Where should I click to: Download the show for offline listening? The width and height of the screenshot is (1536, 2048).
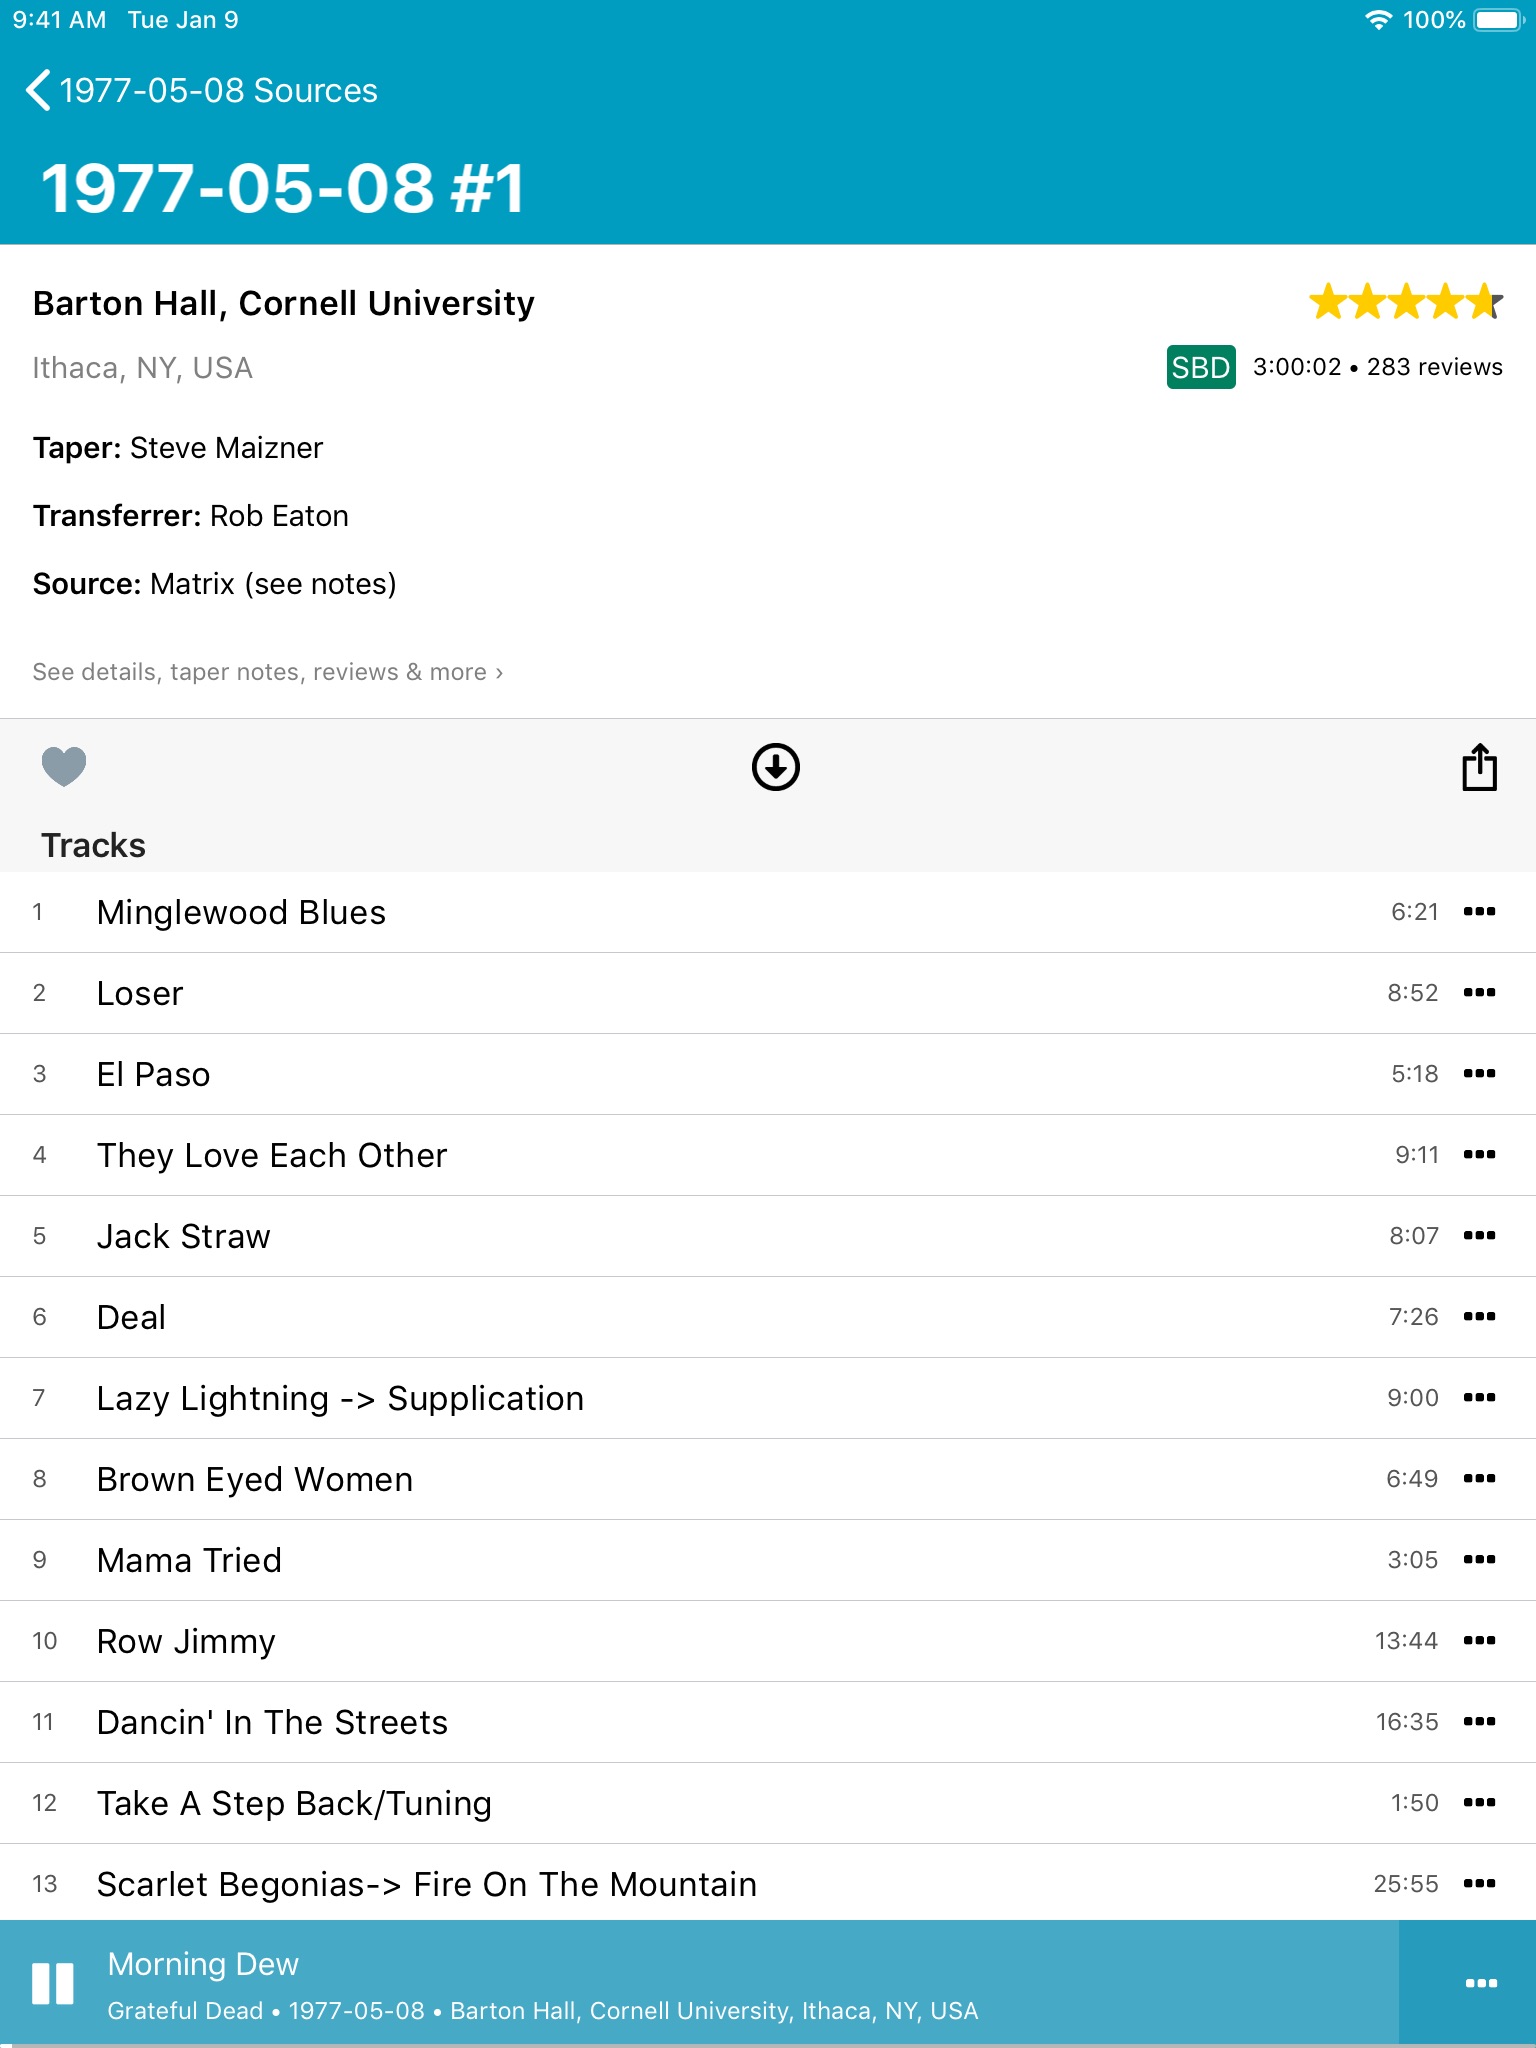(x=775, y=767)
